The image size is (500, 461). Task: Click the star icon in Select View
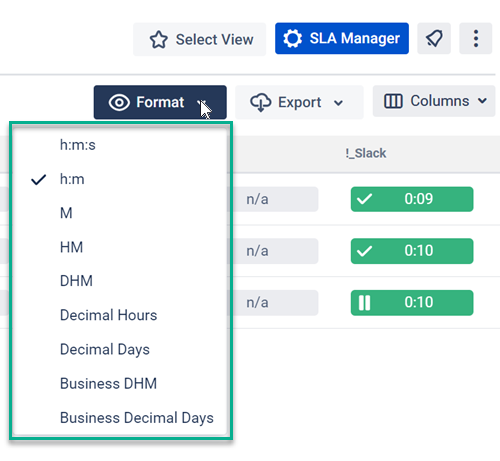point(159,40)
